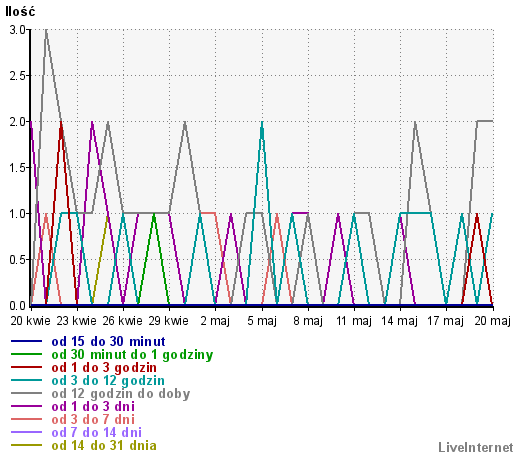Click the LiveInternet watermark text
Image resolution: width=520 pixels, height=457 pixels.
pyautogui.click(x=476, y=447)
